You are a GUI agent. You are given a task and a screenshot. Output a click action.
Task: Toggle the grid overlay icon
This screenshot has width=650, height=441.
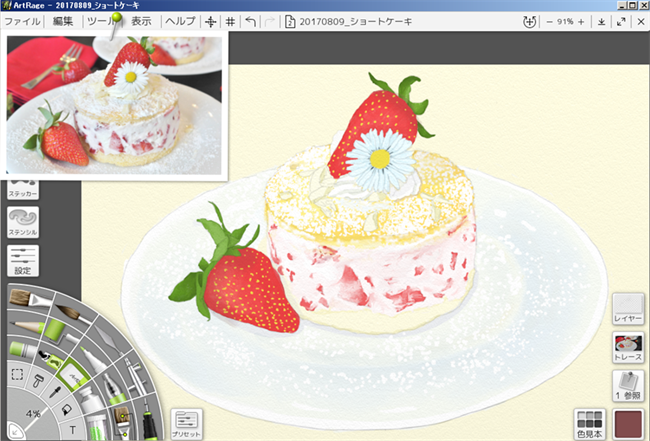click(x=230, y=22)
